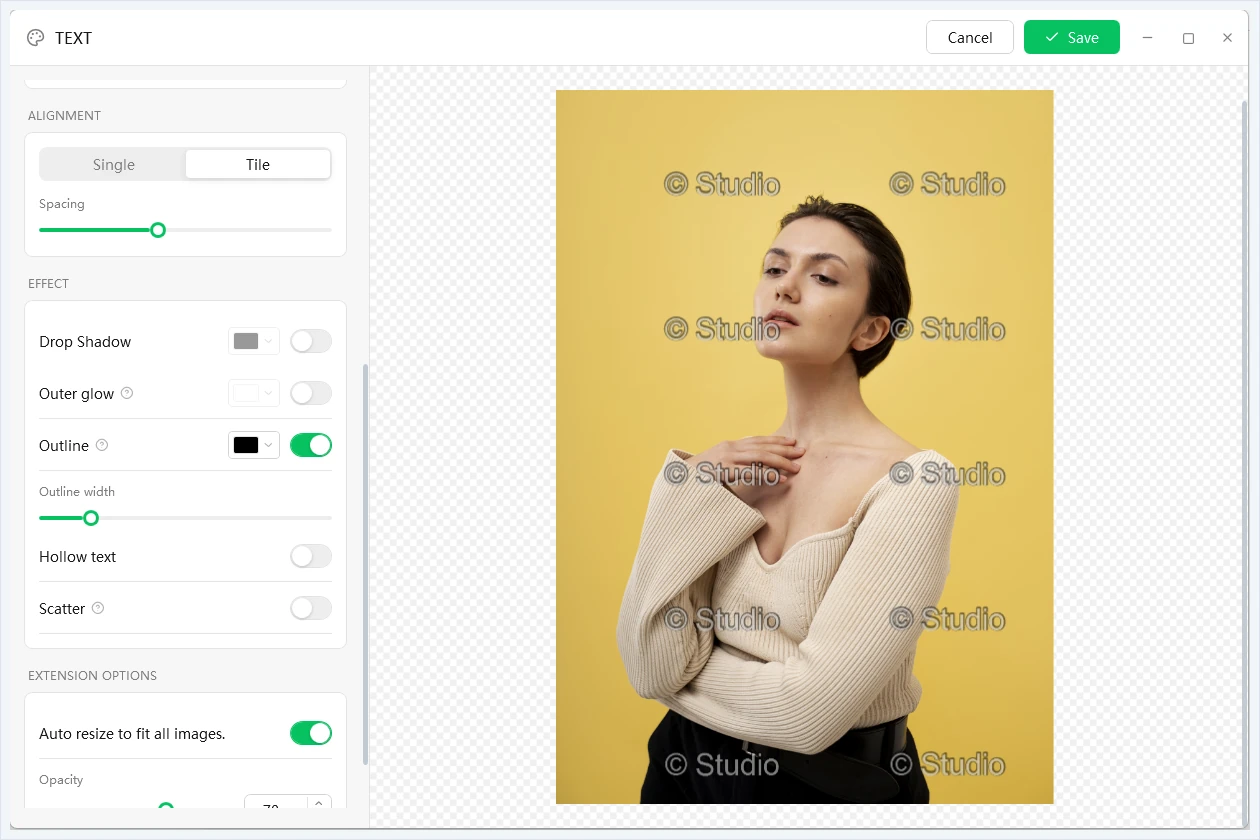Switch alignment to Single
This screenshot has width=1260, height=840.
click(x=113, y=164)
